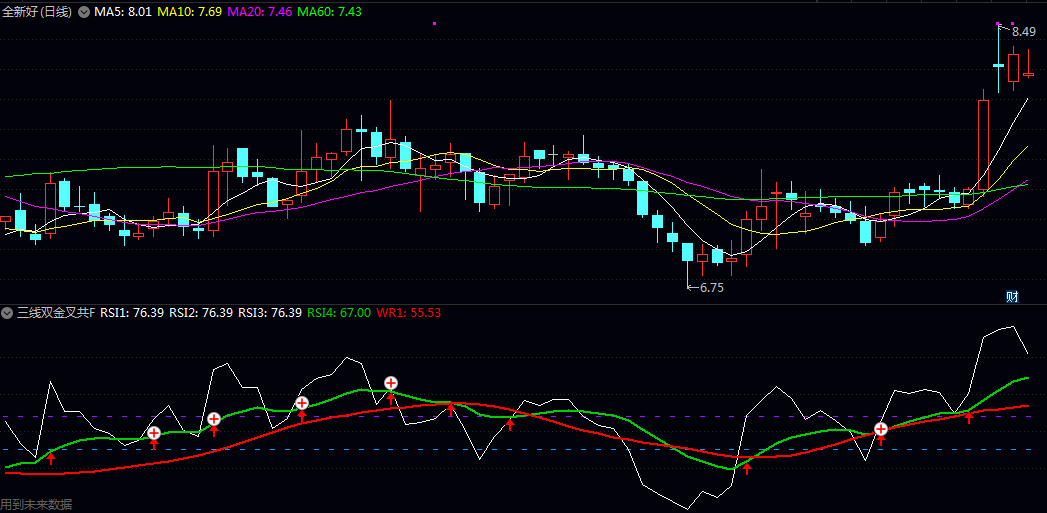Click the leftmost red up-arrow signal
Viewport: 1047px width, 513px height.
pos(51,458)
